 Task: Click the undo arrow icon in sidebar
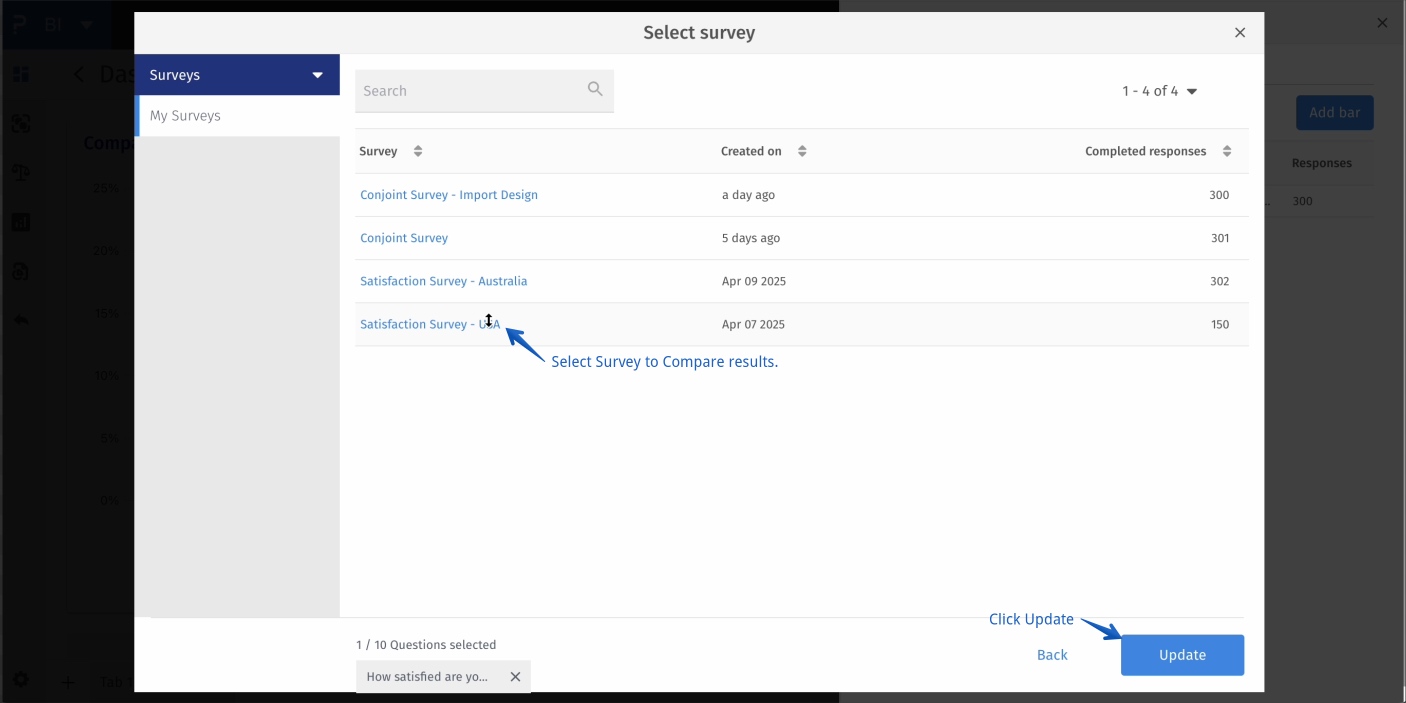pos(20,320)
